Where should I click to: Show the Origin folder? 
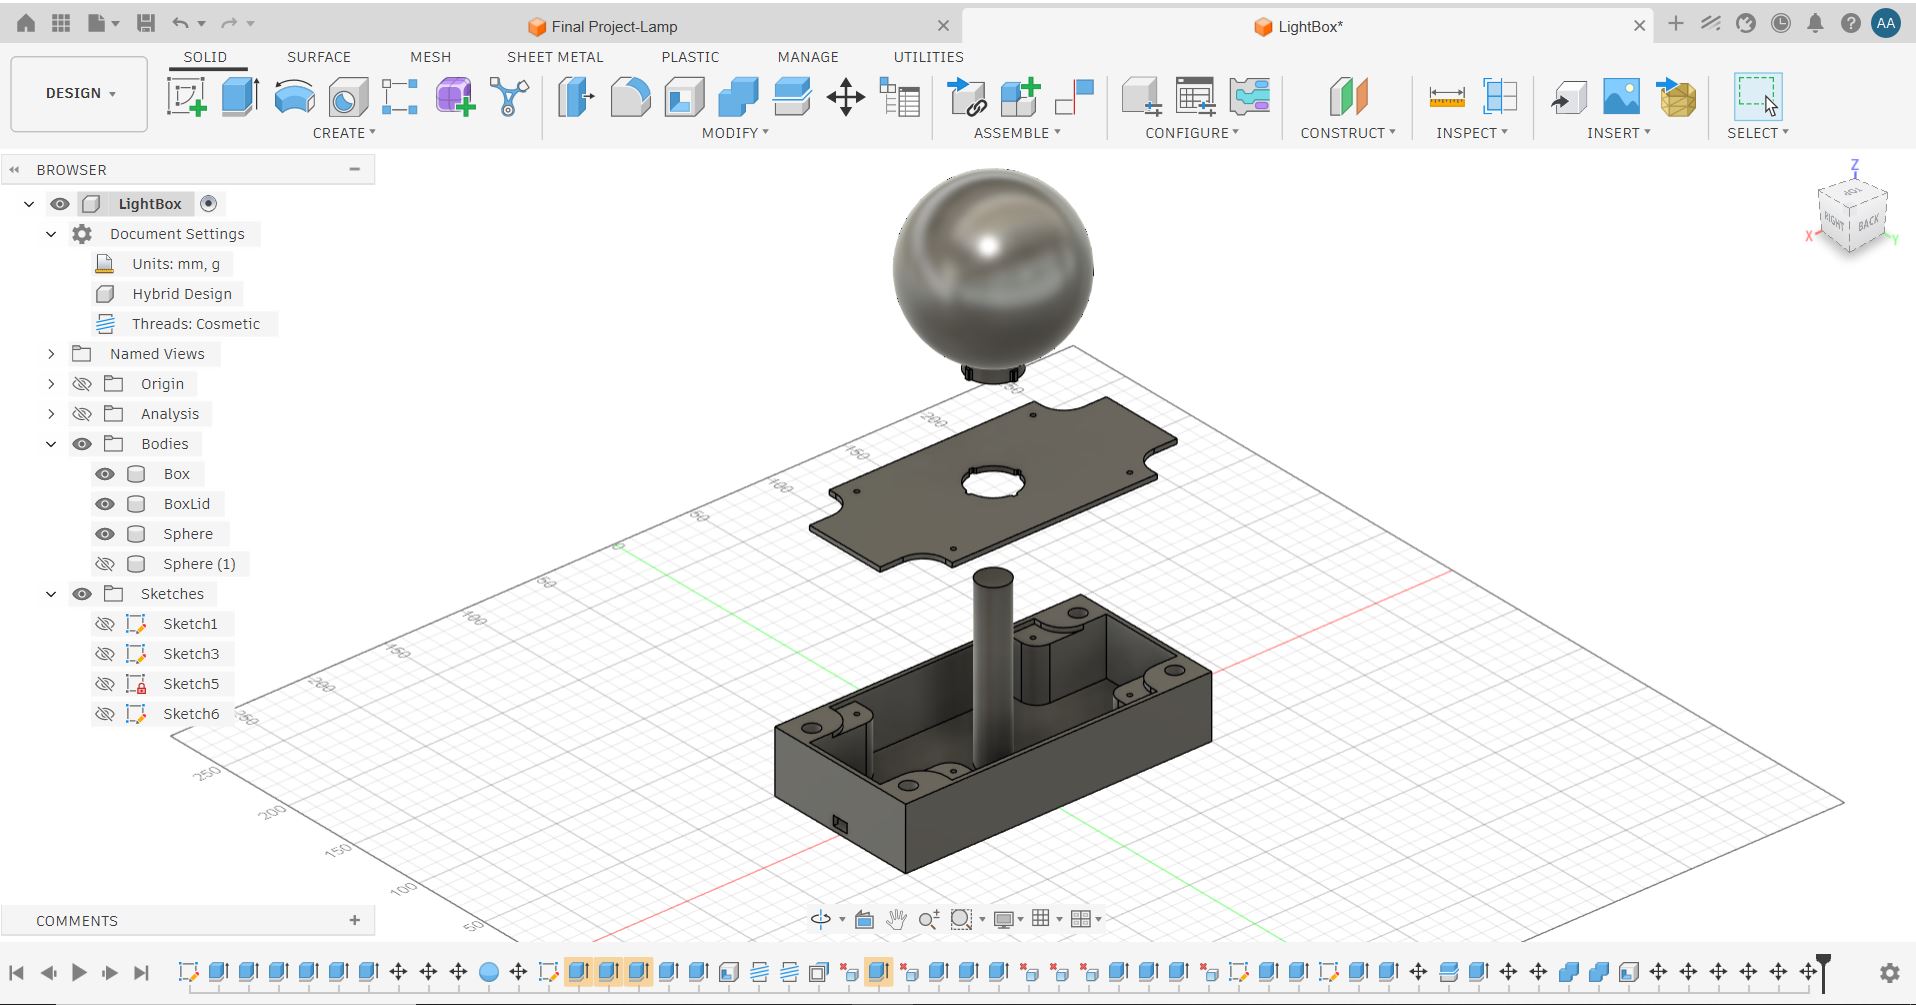click(x=82, y=384)
